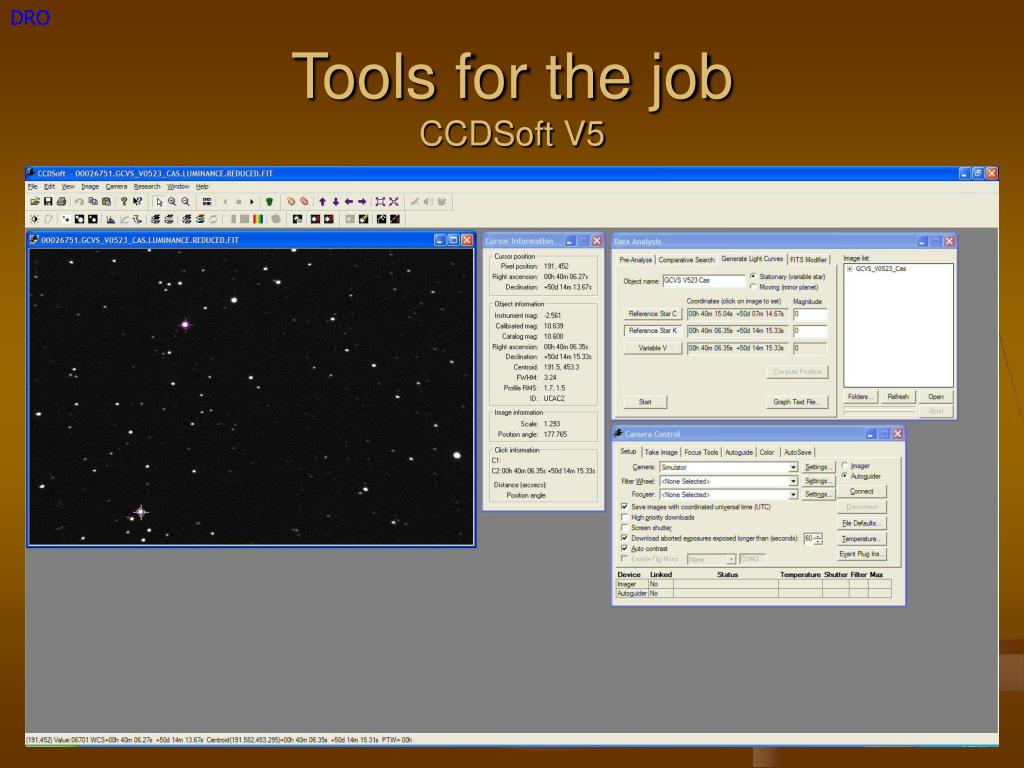
Task: Click the Reference Star C button
Action: click(652, 314)
